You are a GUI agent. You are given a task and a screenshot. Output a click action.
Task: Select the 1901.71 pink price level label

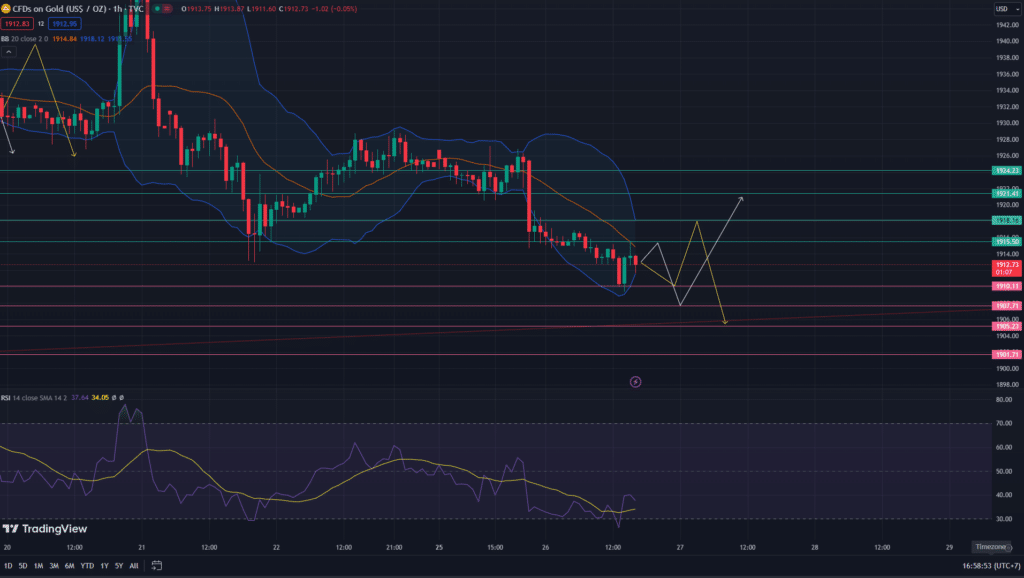click(x=1006, y=355)
